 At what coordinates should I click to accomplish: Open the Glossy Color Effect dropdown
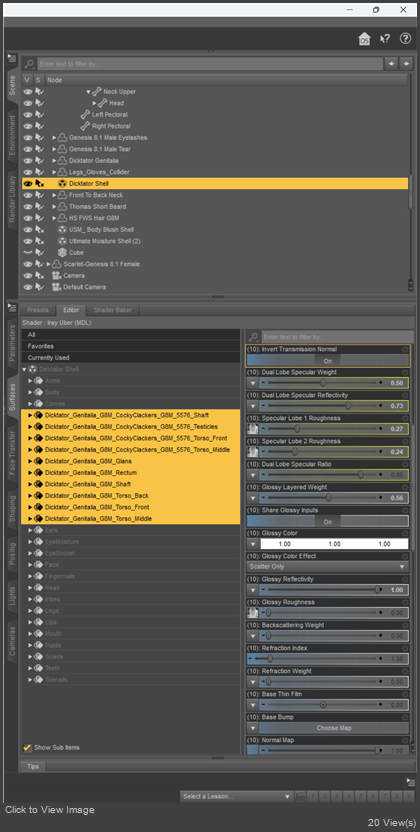click(328, 566)
